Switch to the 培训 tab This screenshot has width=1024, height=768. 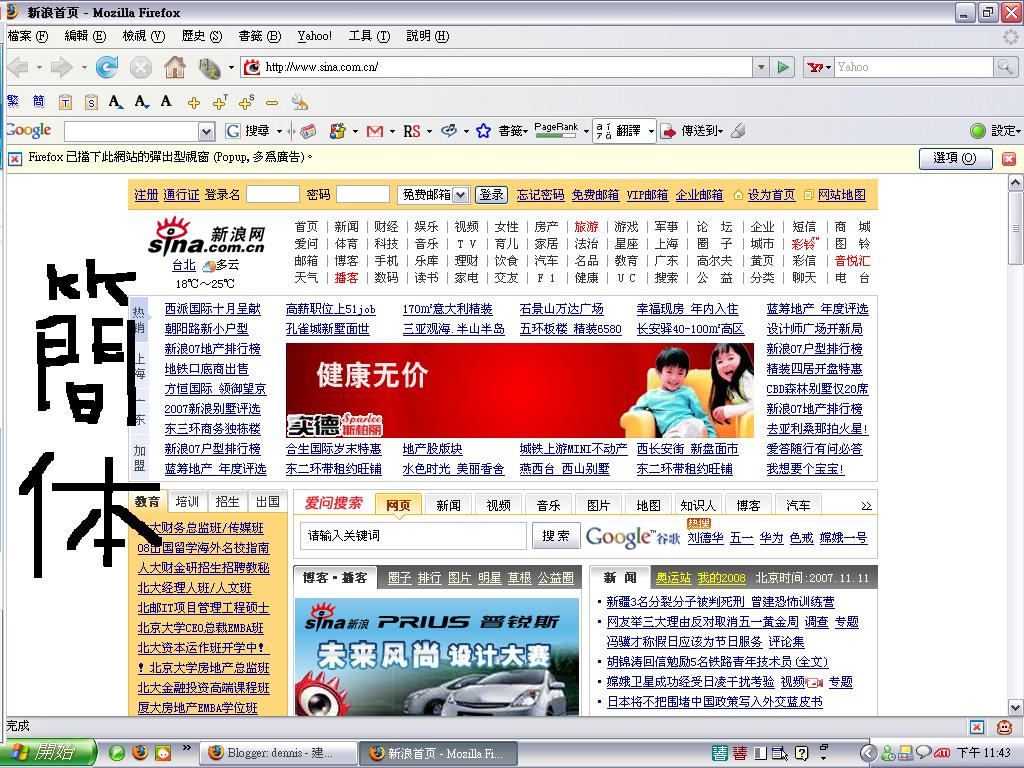187,502
